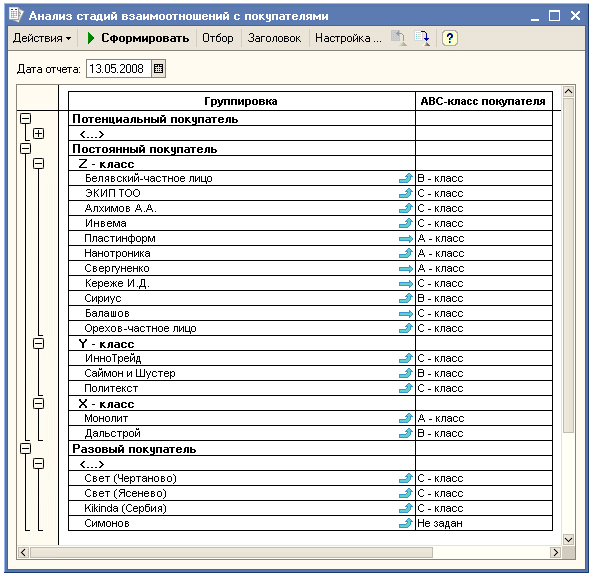Click the trend arrow in Саймон и Шустер row
The image size is (593, 579).
pyautogui.click(x=406, y=373)
